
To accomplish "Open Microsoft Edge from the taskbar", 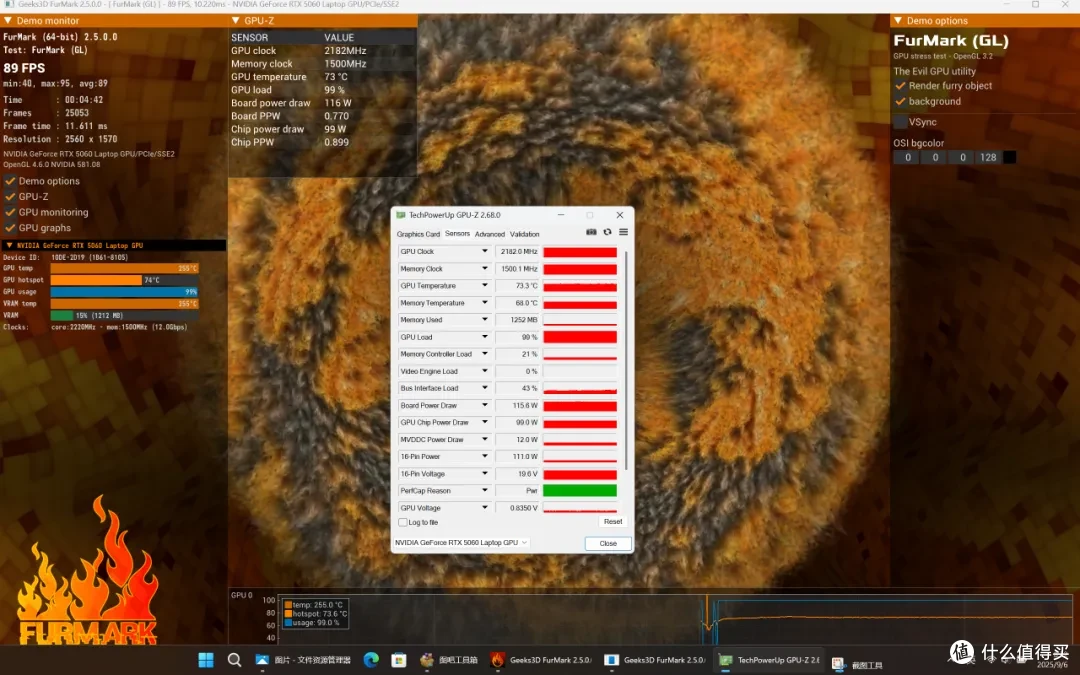I will tap(371, 660).
